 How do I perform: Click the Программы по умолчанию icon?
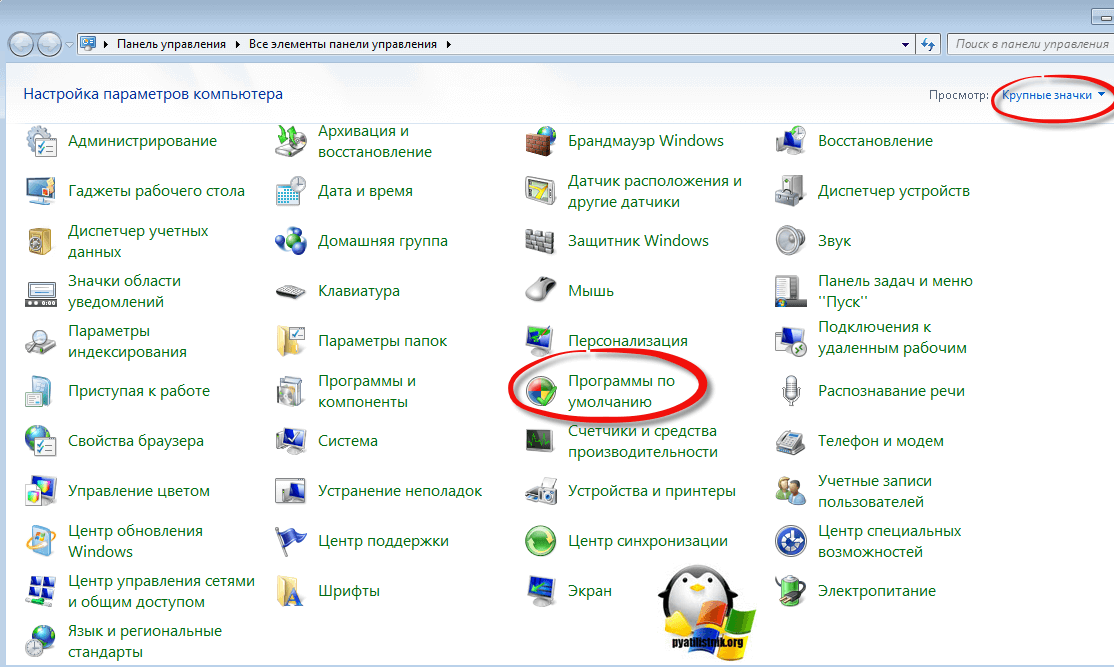[540, 391]
